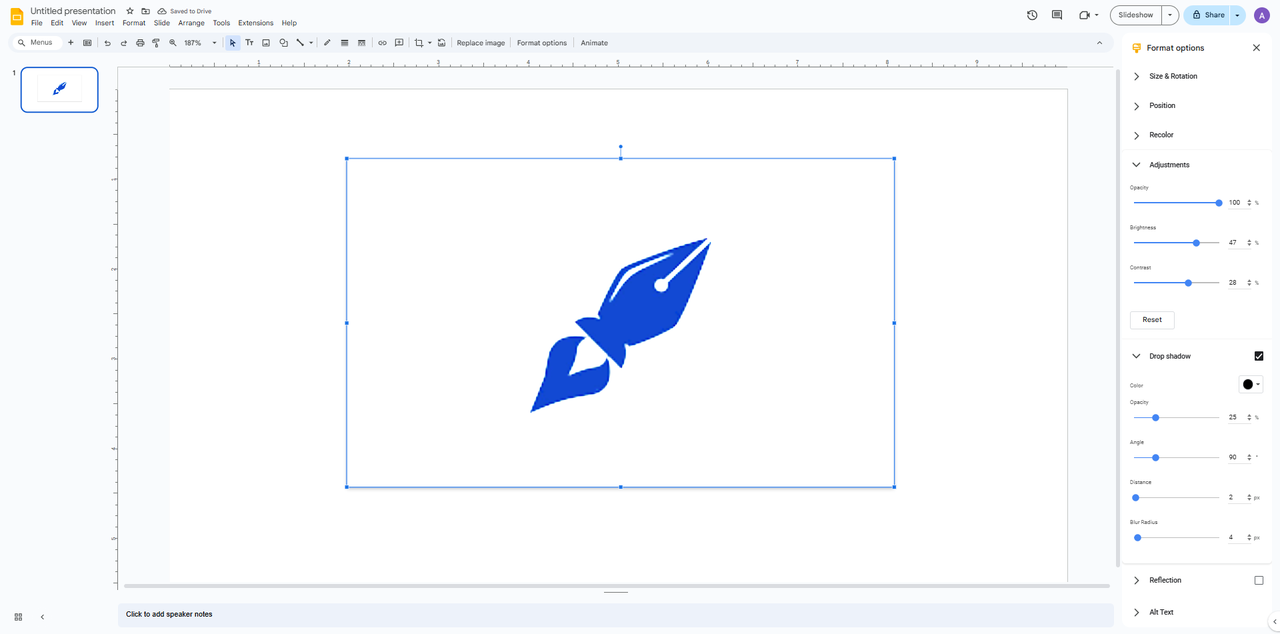This screenshot has height=634, width=1280.
Task: Click the Paint format roller icon
Action: point(156,43)
